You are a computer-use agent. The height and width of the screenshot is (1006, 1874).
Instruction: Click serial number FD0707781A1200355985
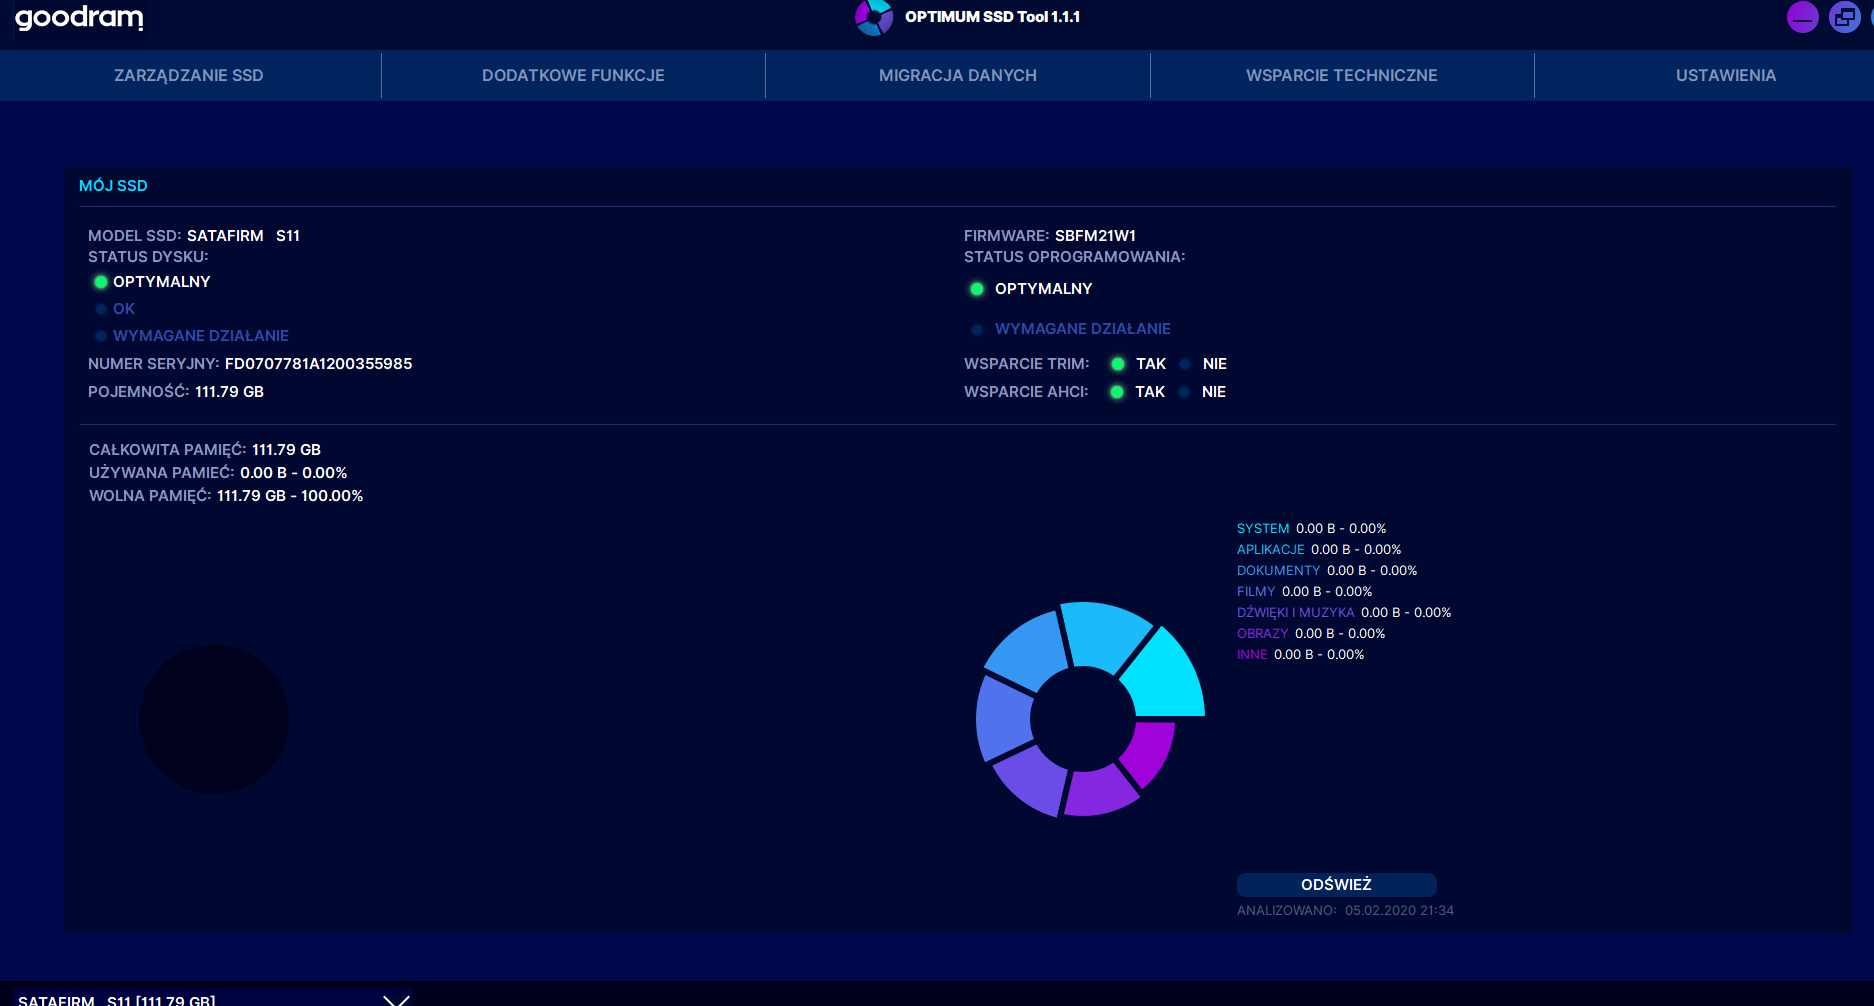coord(318,364)
